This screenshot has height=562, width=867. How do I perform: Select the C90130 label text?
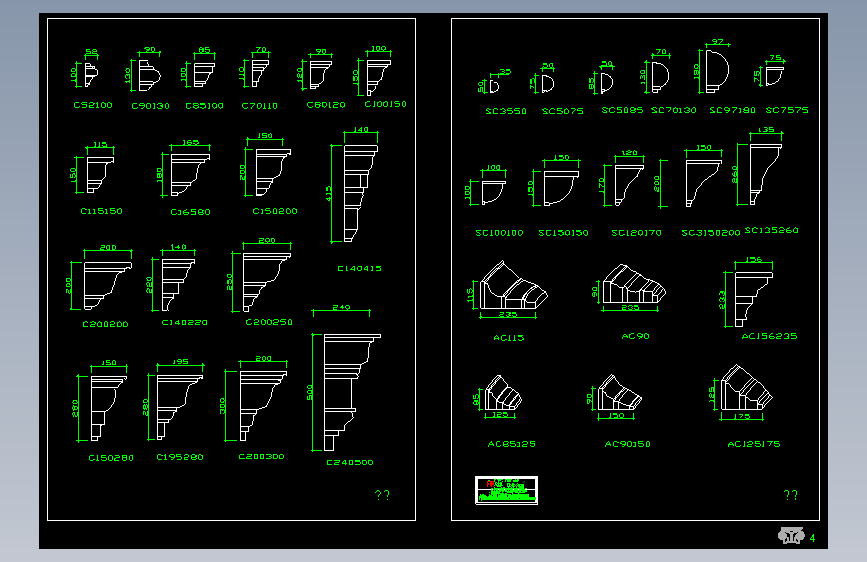tap(150, 106)
